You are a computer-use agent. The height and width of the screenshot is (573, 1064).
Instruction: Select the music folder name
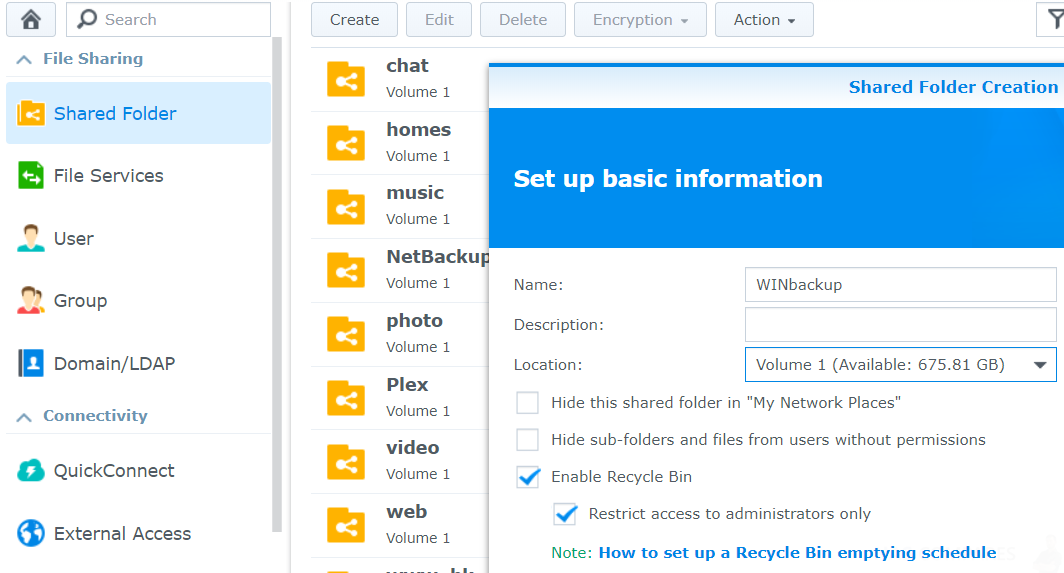point(415,193)
